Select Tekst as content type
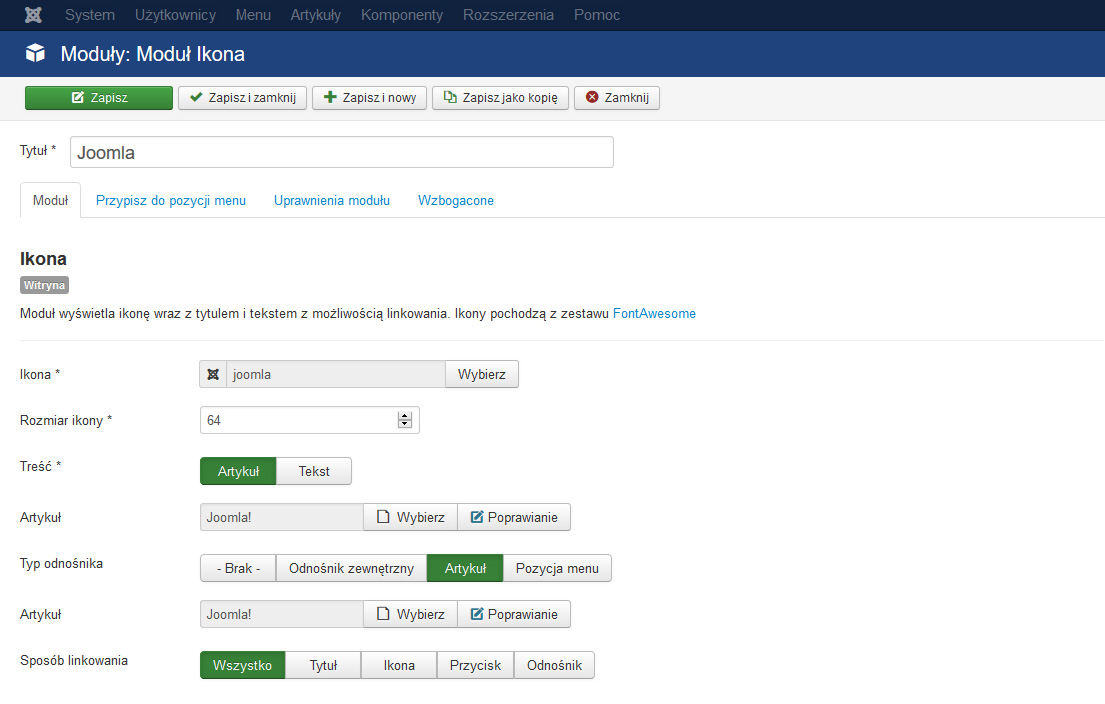 pyautogui.click(x=314, y=471)
